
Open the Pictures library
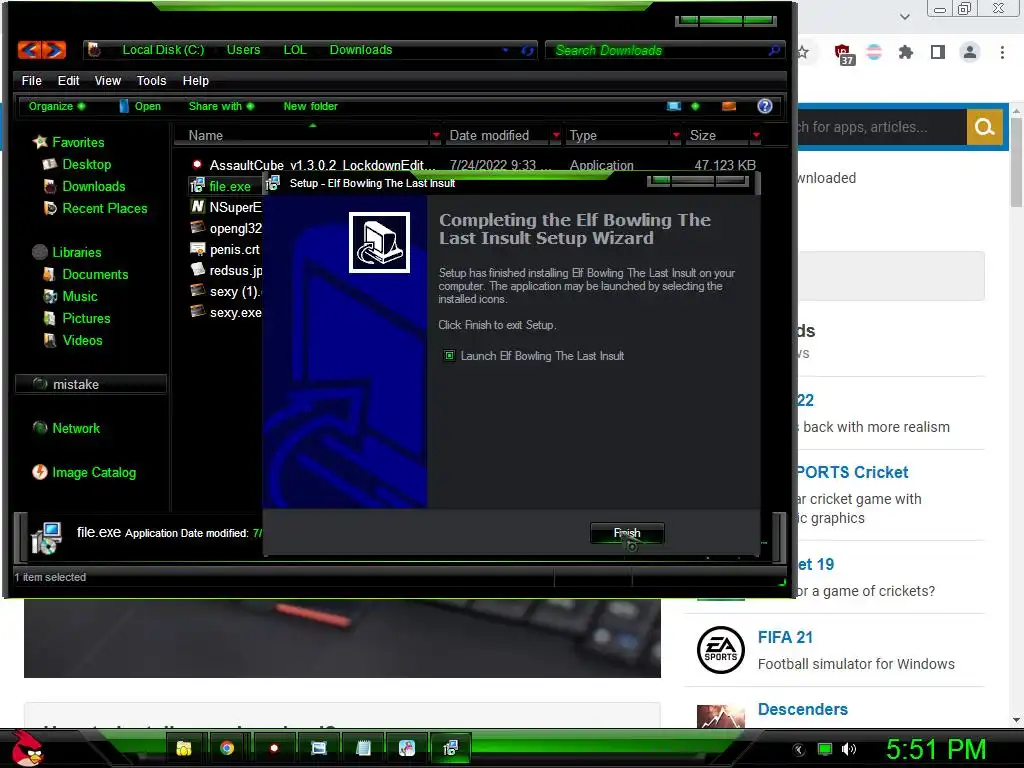click(86, 319)
